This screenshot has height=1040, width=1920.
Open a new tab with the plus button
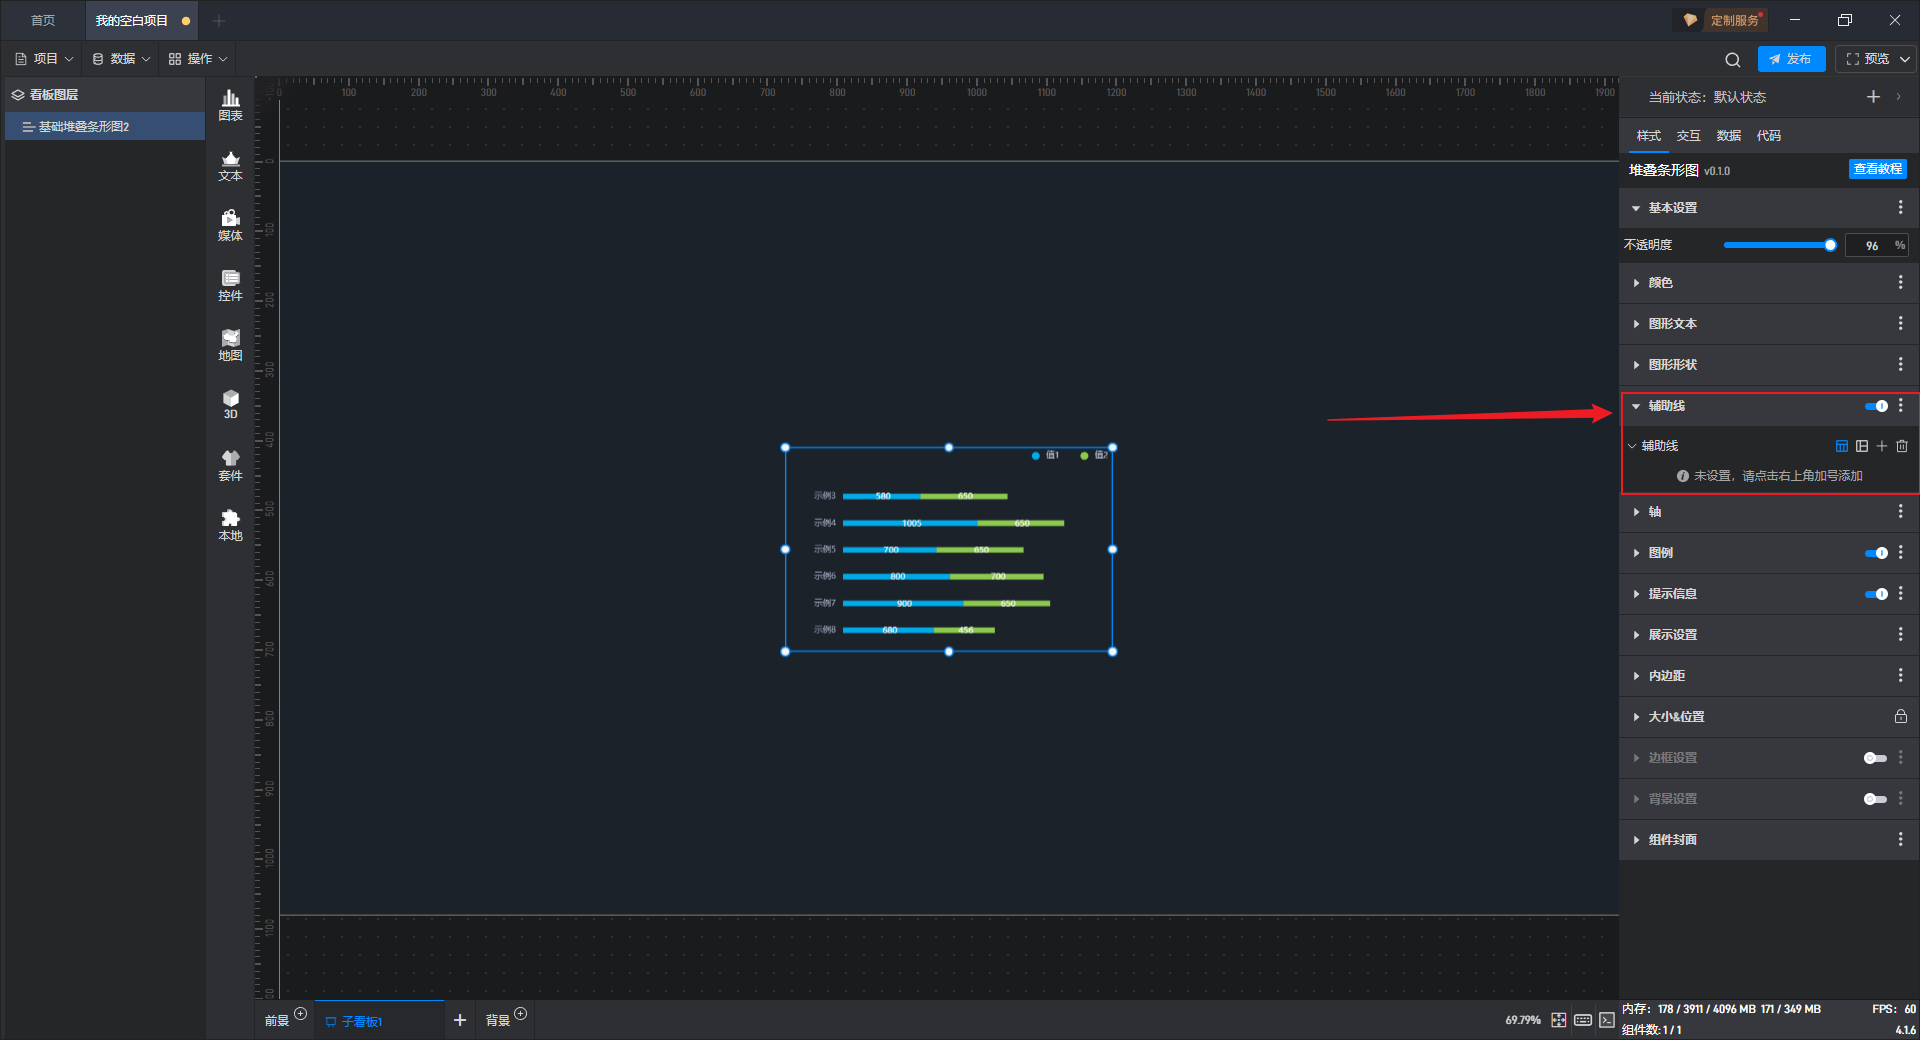[x=219, y=20]
